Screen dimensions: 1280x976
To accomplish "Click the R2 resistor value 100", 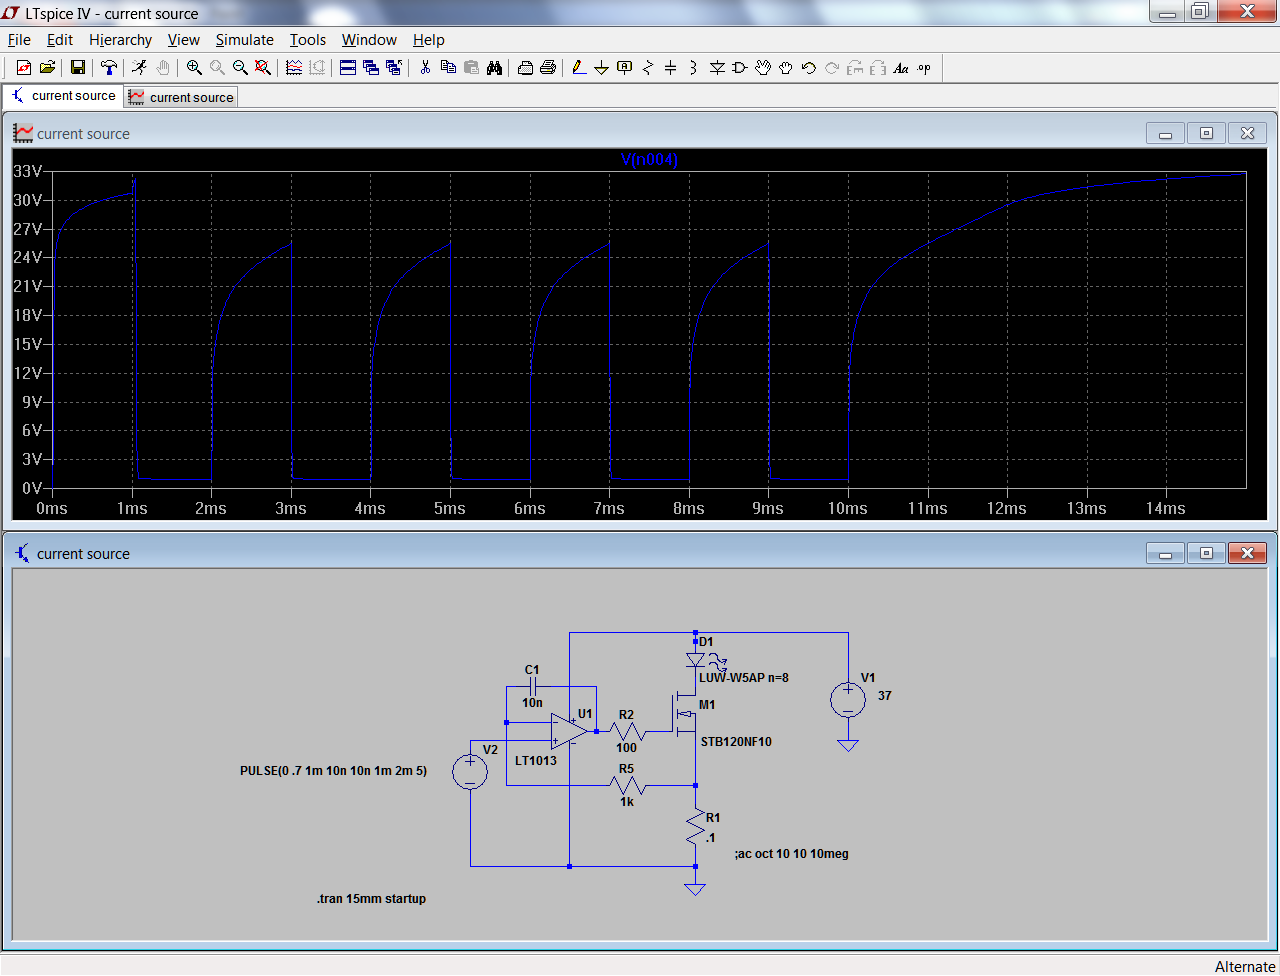I will pyautogui.click(x=626, y=748).
